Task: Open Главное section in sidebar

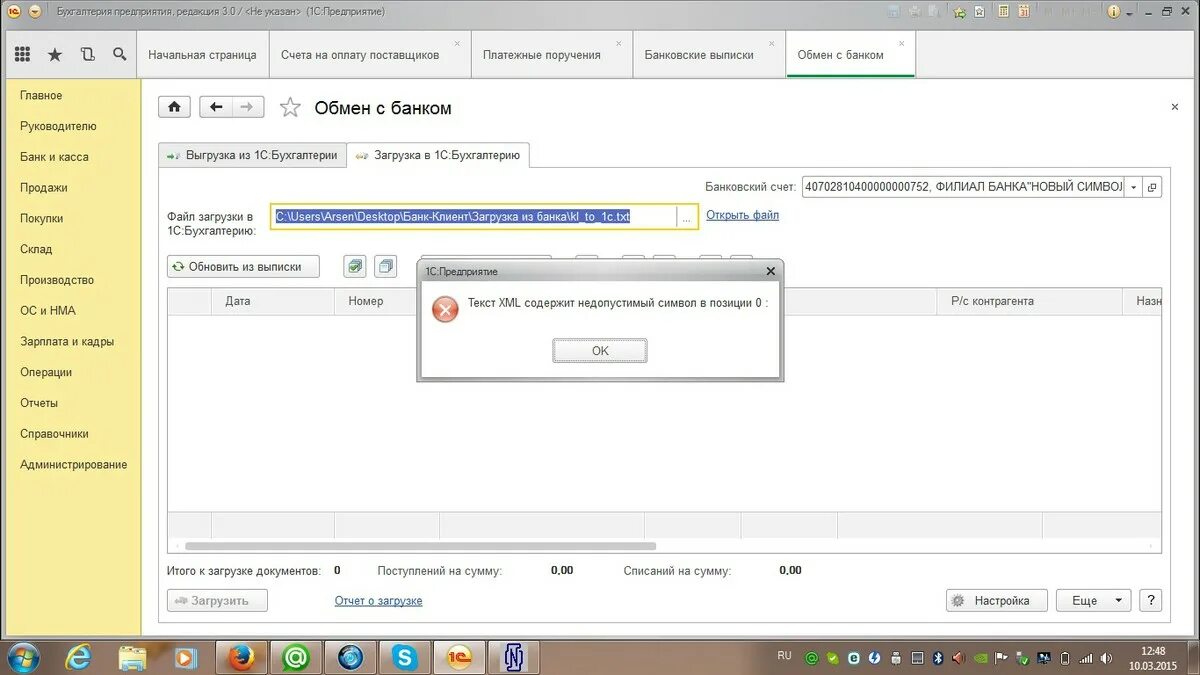Action: tap(41, 95)
